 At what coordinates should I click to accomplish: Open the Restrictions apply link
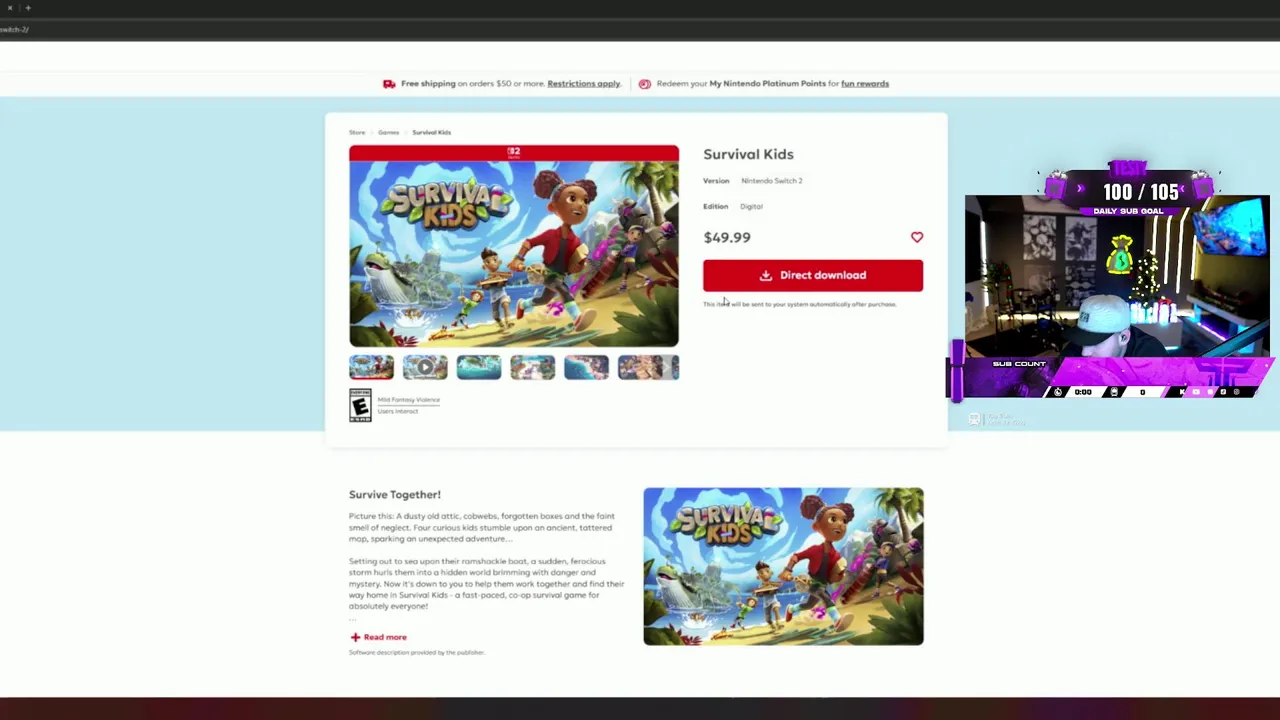coord(584,84)
